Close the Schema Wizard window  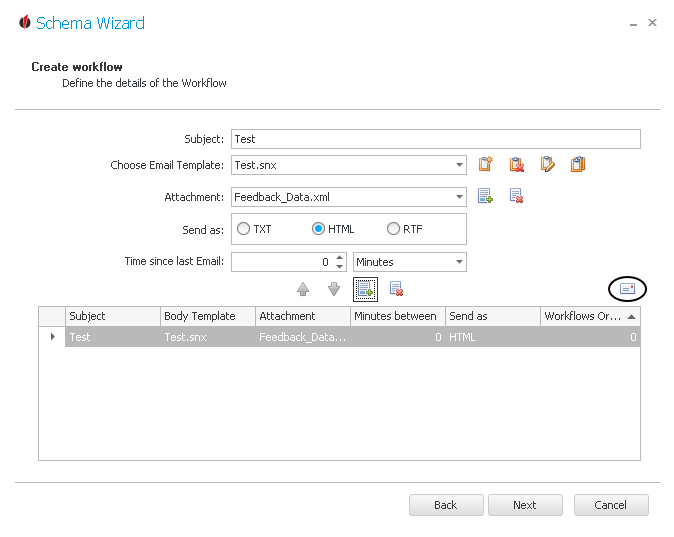[x=653, y=22]
